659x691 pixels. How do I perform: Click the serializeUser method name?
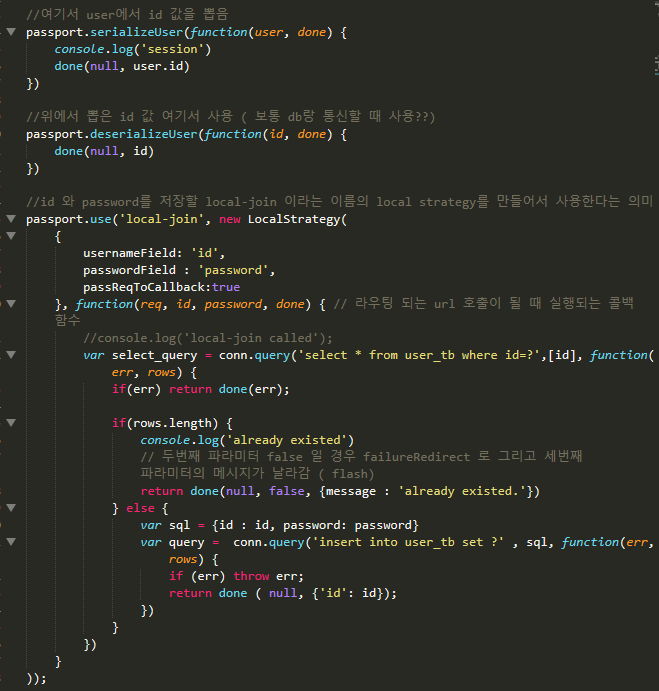click(136, 32)
